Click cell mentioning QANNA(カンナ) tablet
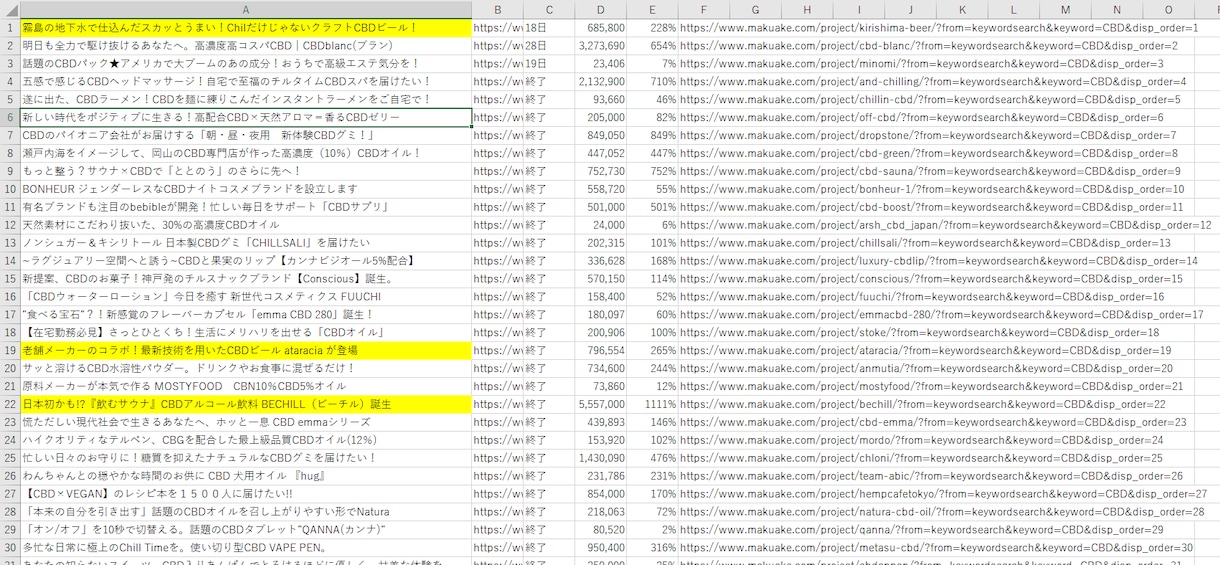Viewport: 1220px width, 565px height. click(246, 530)
